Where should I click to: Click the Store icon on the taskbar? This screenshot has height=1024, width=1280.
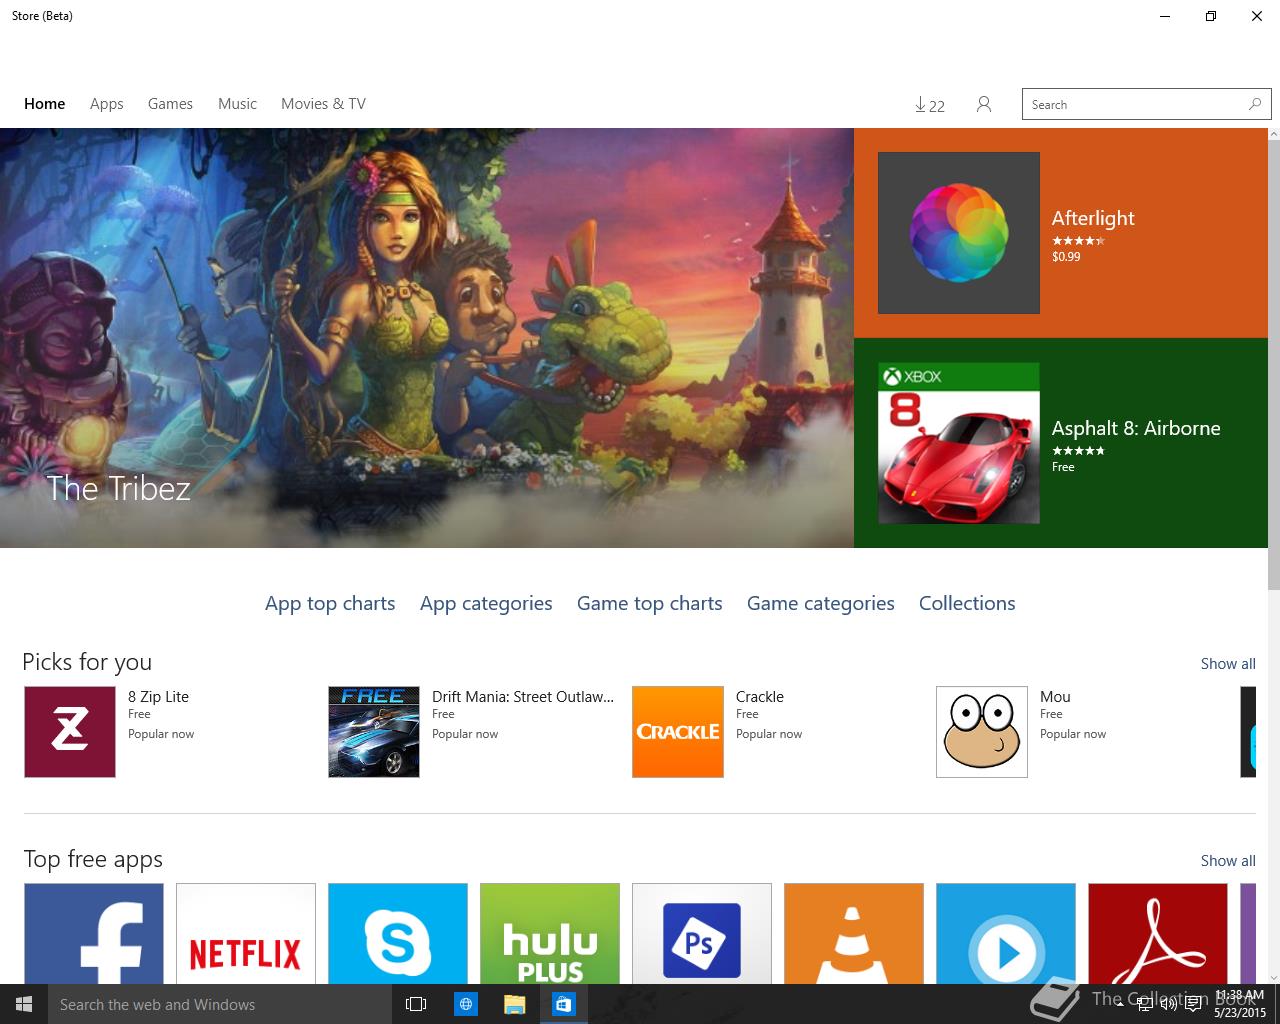coord(564,1004)
